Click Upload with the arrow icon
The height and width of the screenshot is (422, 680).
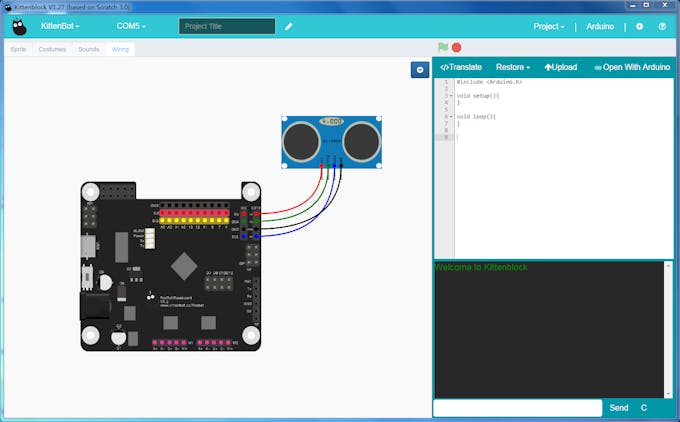click(x=560, y=67)
